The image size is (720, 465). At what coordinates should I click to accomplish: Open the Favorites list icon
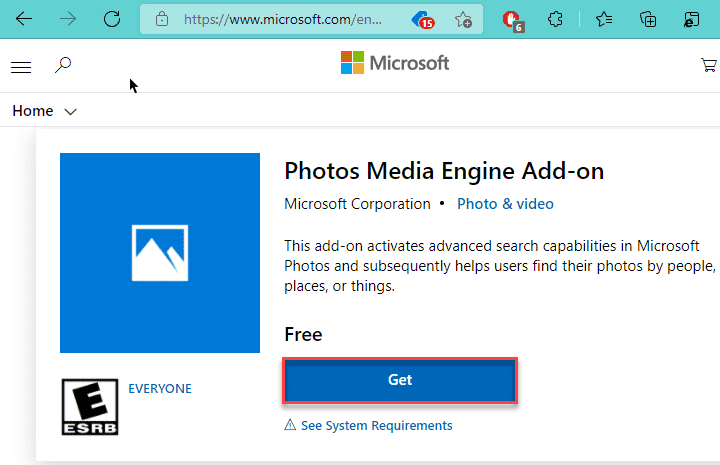point(604,19)
